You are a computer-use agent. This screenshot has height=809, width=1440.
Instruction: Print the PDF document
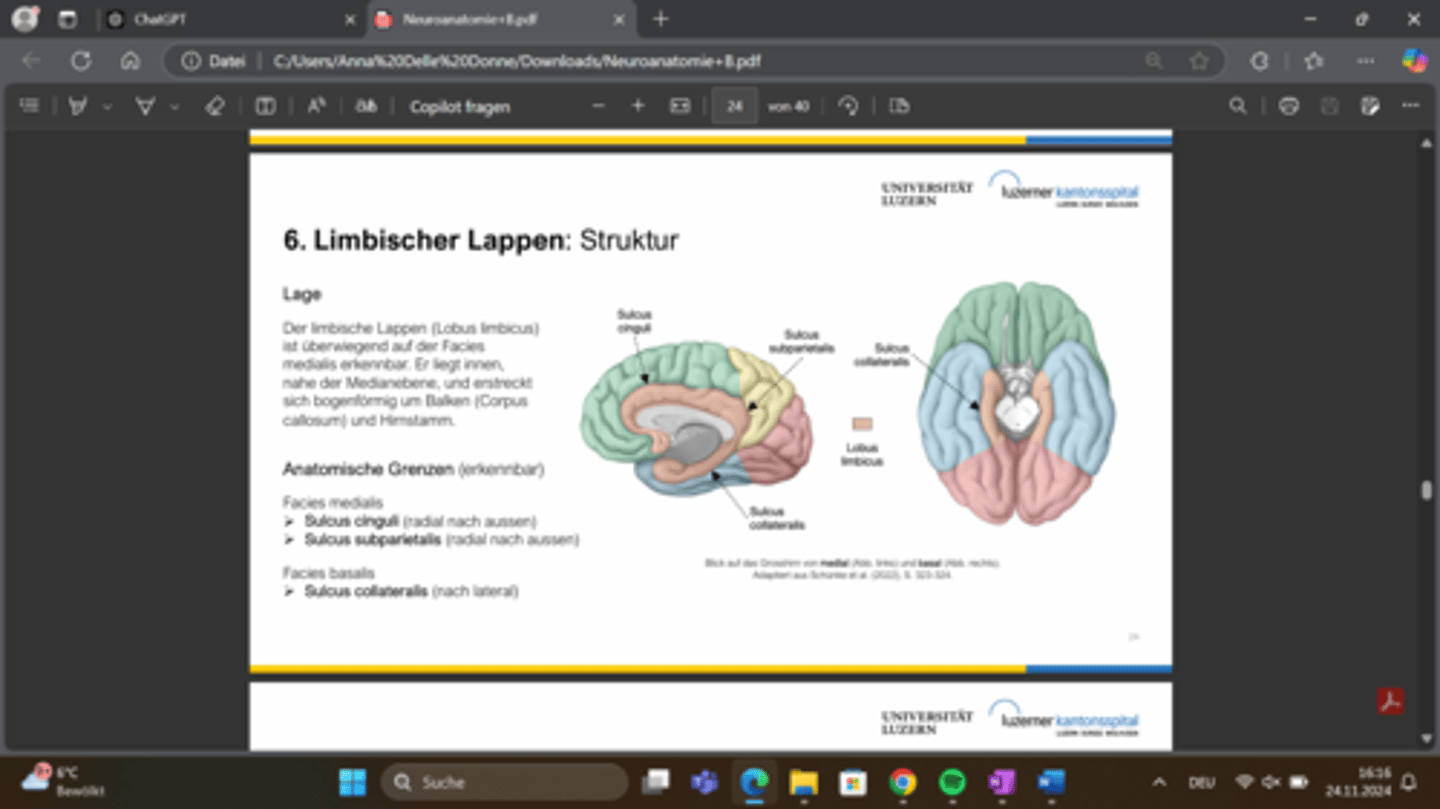(1289, 106)
